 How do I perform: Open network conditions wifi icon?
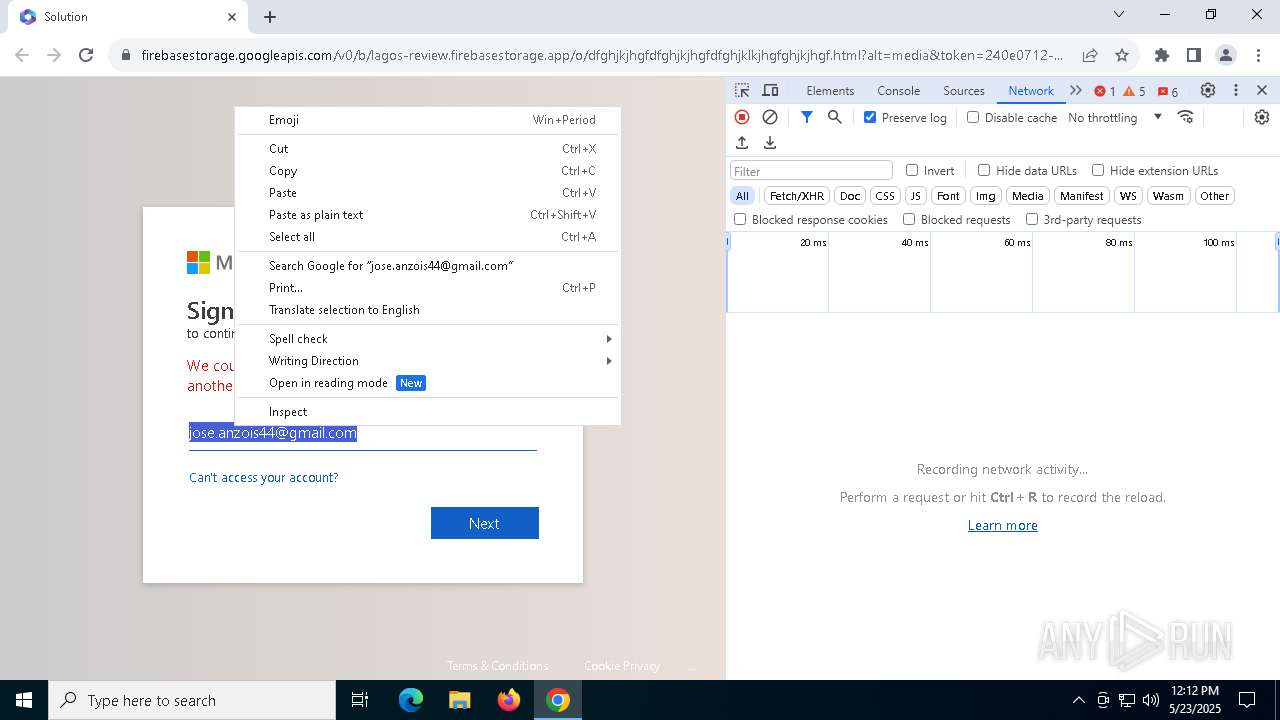point(1186,117)
